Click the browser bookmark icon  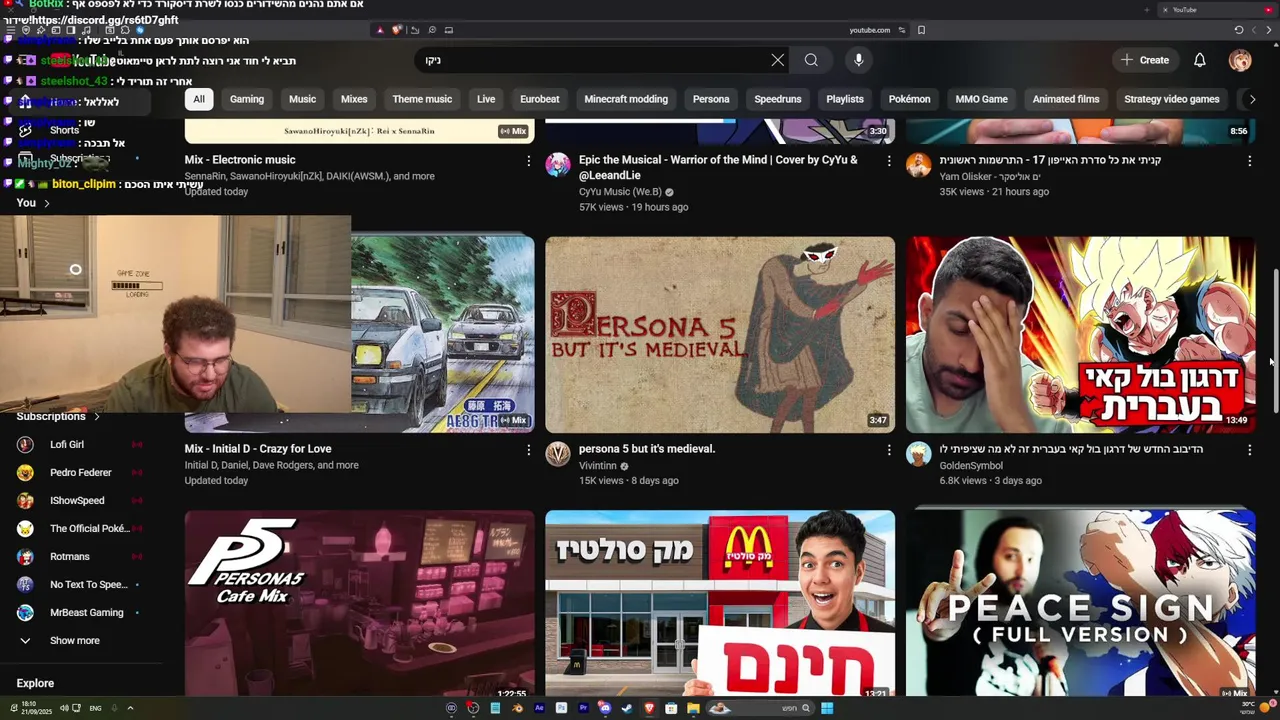pyautogui.click(x=921, y=30)
